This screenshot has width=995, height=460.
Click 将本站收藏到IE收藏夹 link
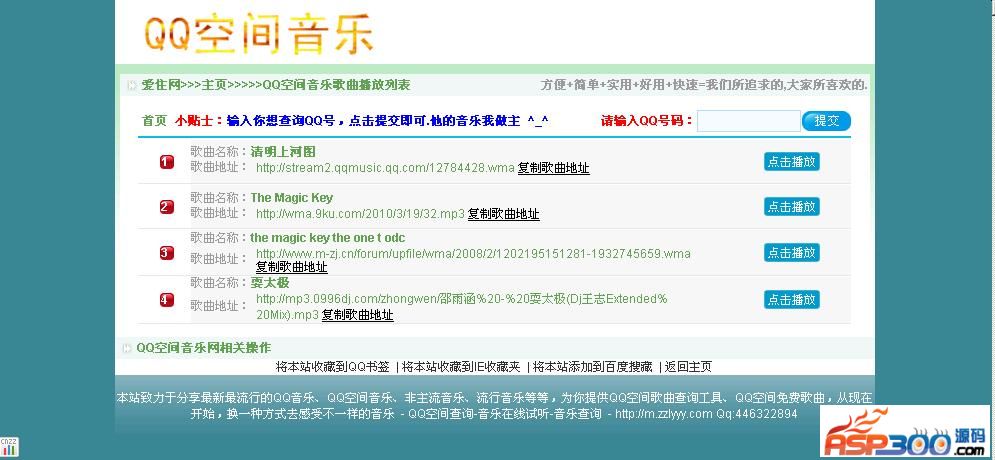[461, 367]
